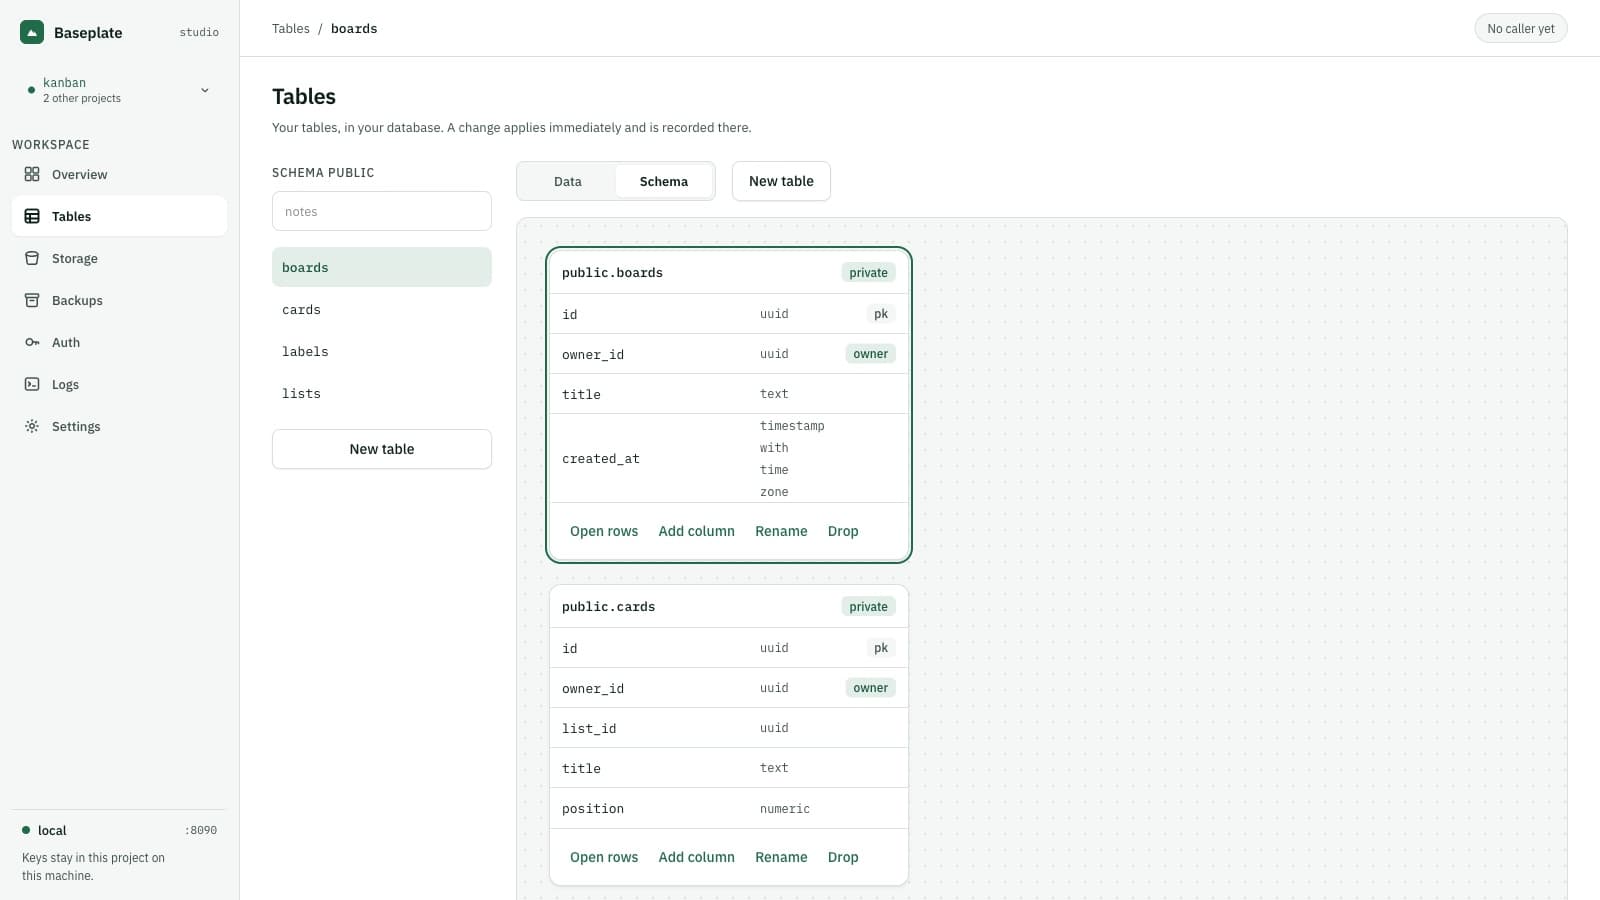This screenshot has width=1600, height=900.
Task: Click the position column in cards
Action: point(729,808)
